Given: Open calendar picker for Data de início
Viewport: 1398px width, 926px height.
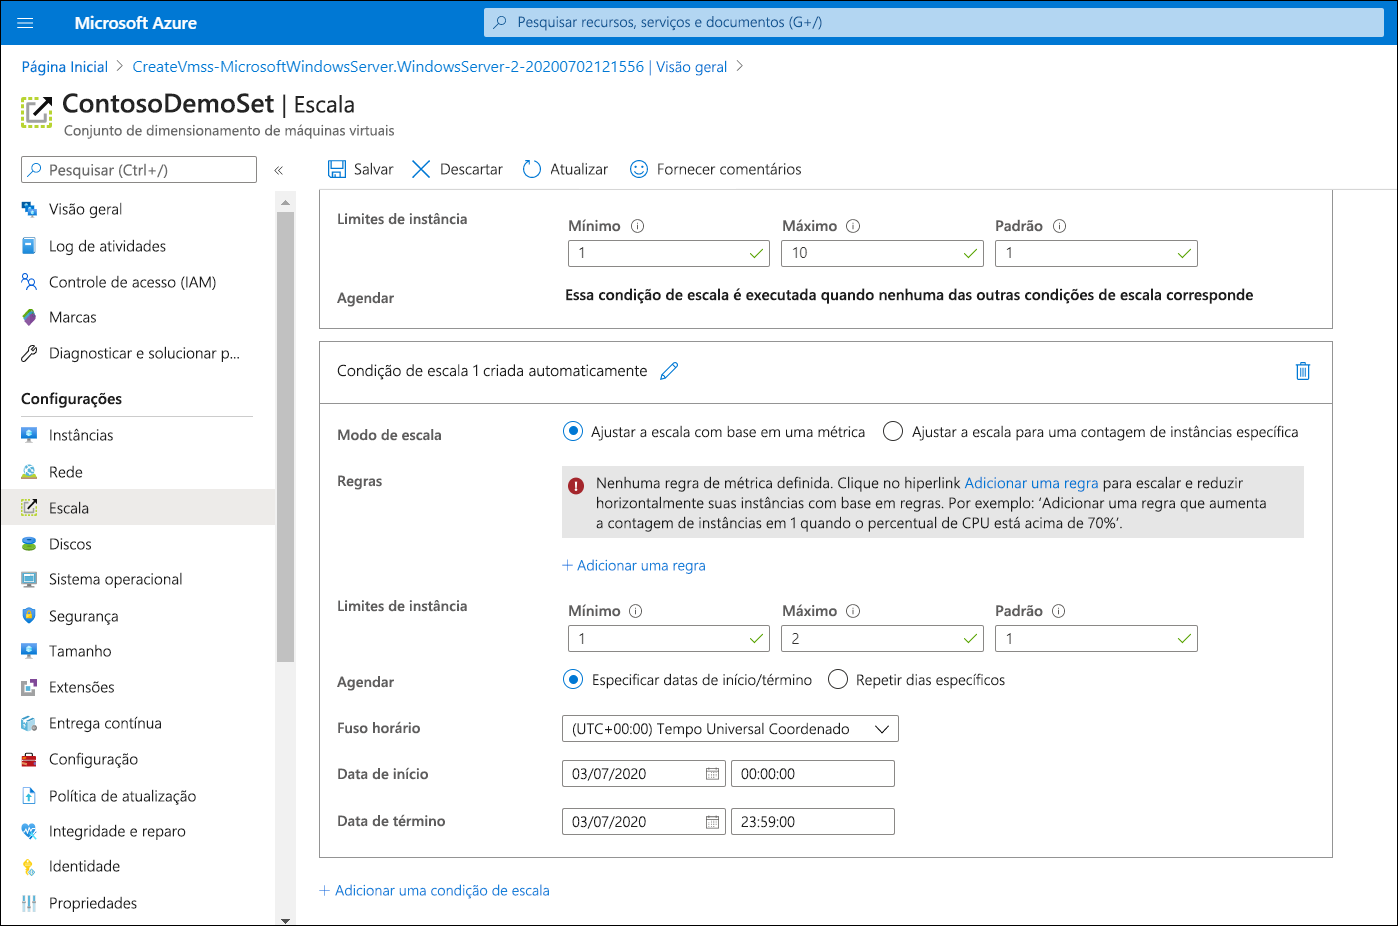Looking at the screenshot, I should pos(712,774).
